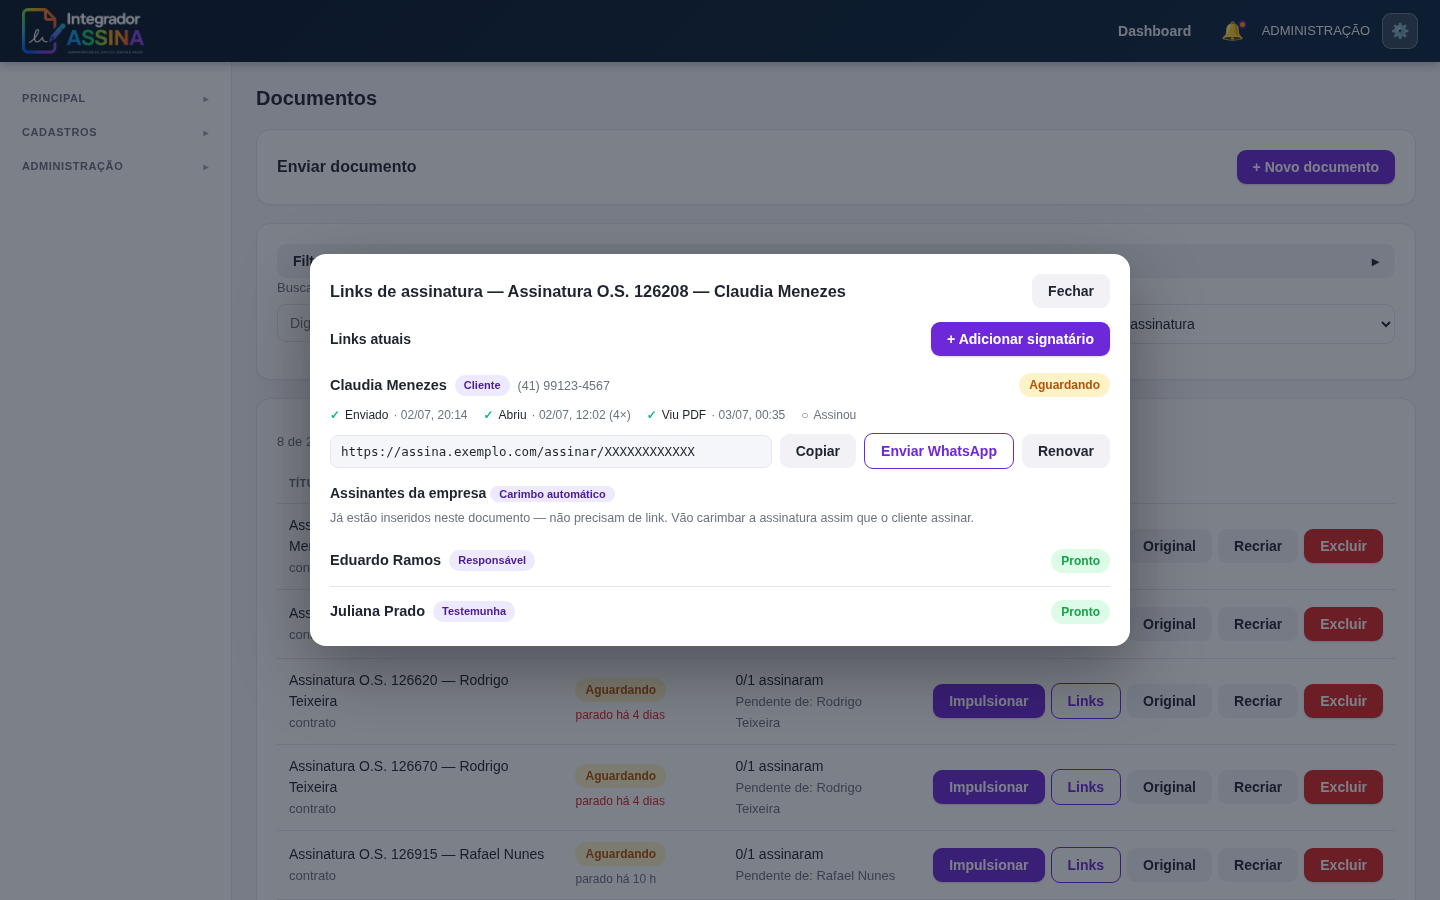Expand the PRINCIPAL sidebar section

tap(115, 98)
